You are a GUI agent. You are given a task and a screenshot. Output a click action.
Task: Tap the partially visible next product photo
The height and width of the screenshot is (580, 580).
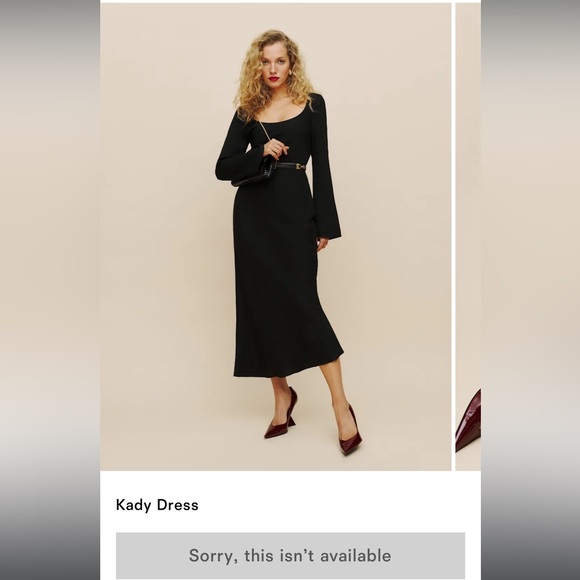(468, 237)
